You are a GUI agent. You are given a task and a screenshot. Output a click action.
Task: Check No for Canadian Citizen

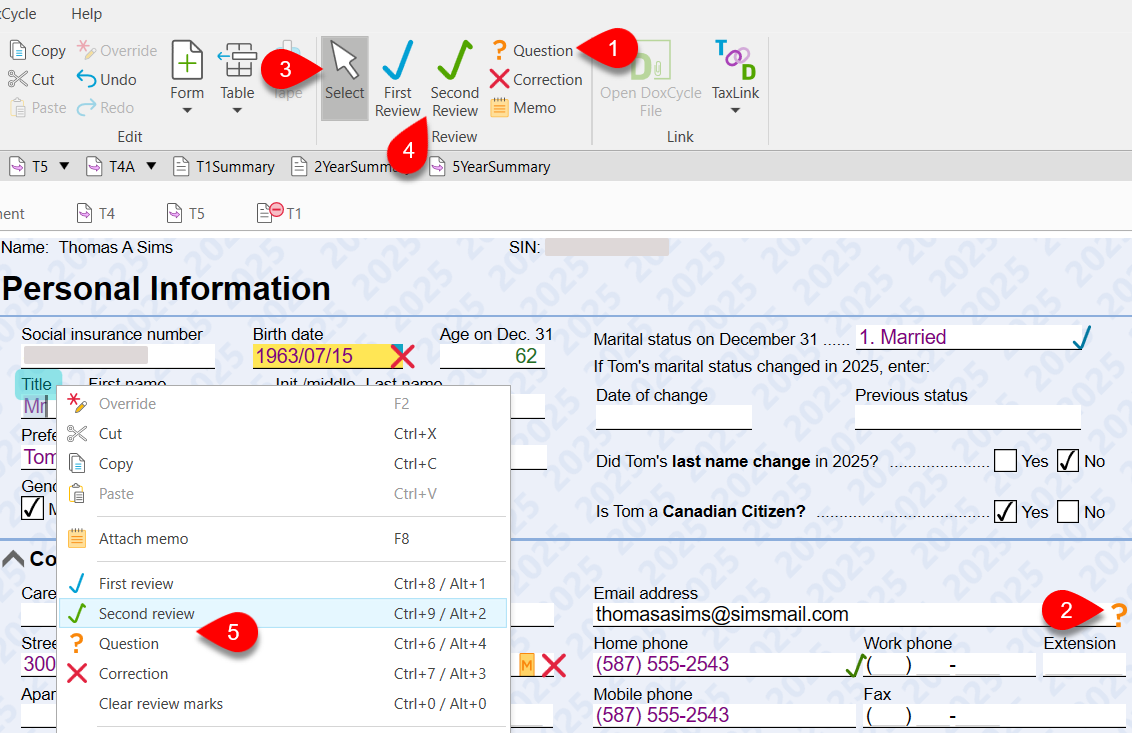(x=1068, y=511)
